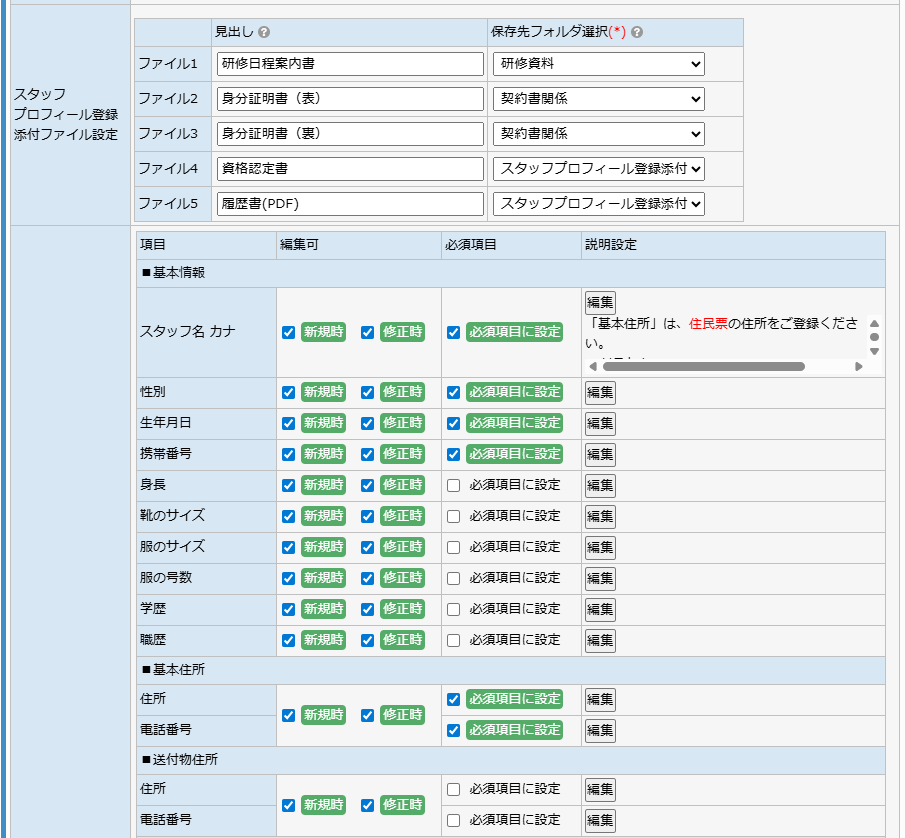This screenshot has width=905, height=838.
Task: Check 必須項目に設定 for 送付物住所 住所
Action: tap(454, 790)
